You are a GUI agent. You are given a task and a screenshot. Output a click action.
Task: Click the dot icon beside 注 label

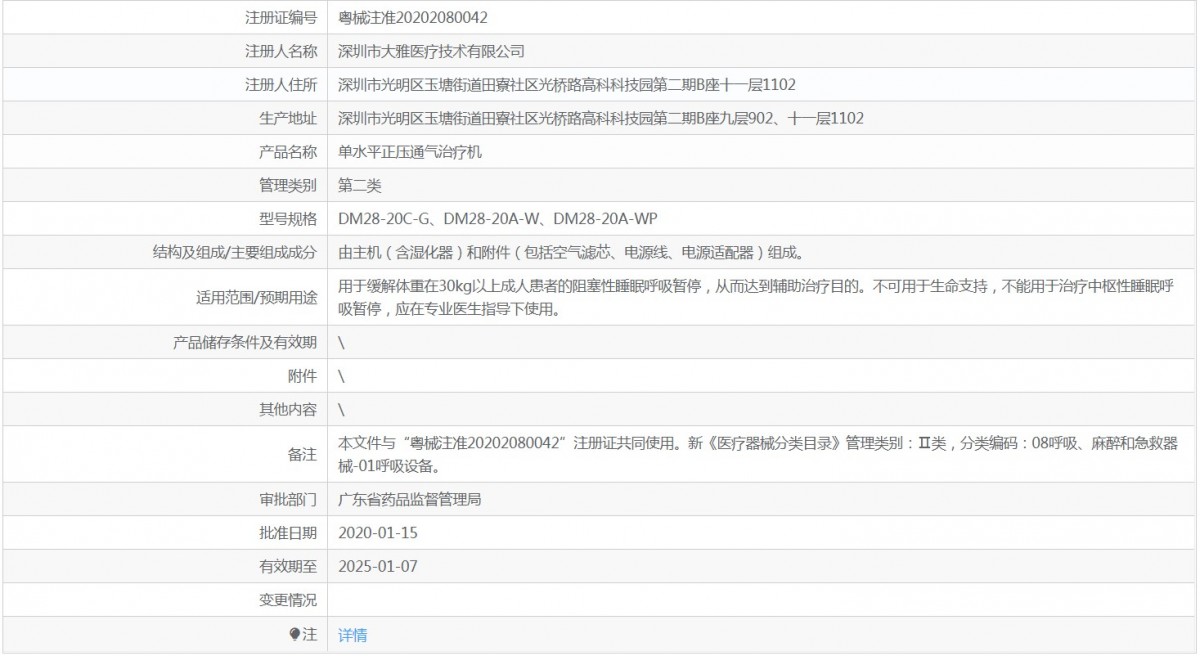pos(295,634)
